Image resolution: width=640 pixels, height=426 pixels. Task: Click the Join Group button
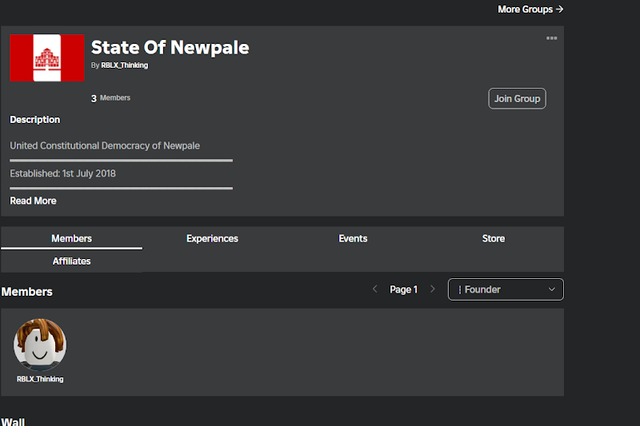[517, 99]
